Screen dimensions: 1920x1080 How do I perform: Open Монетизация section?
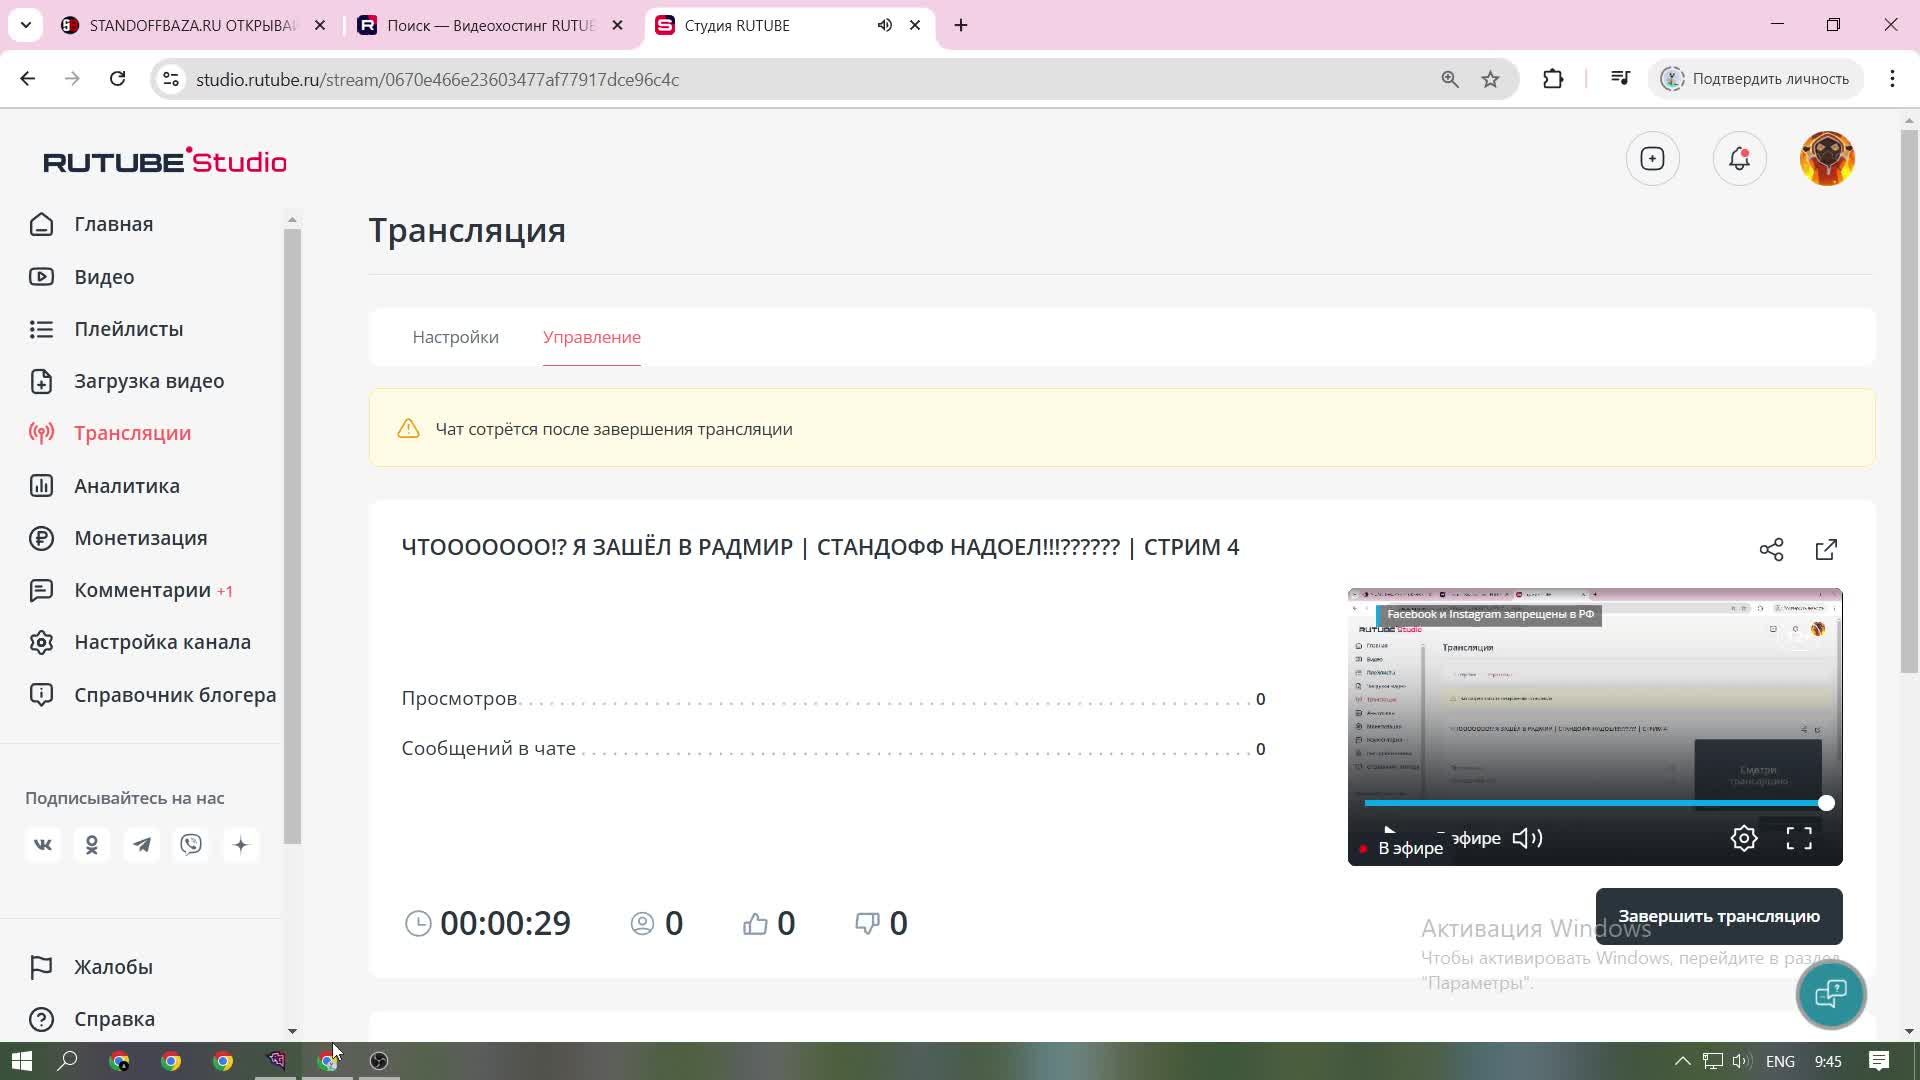pos(118,538)
